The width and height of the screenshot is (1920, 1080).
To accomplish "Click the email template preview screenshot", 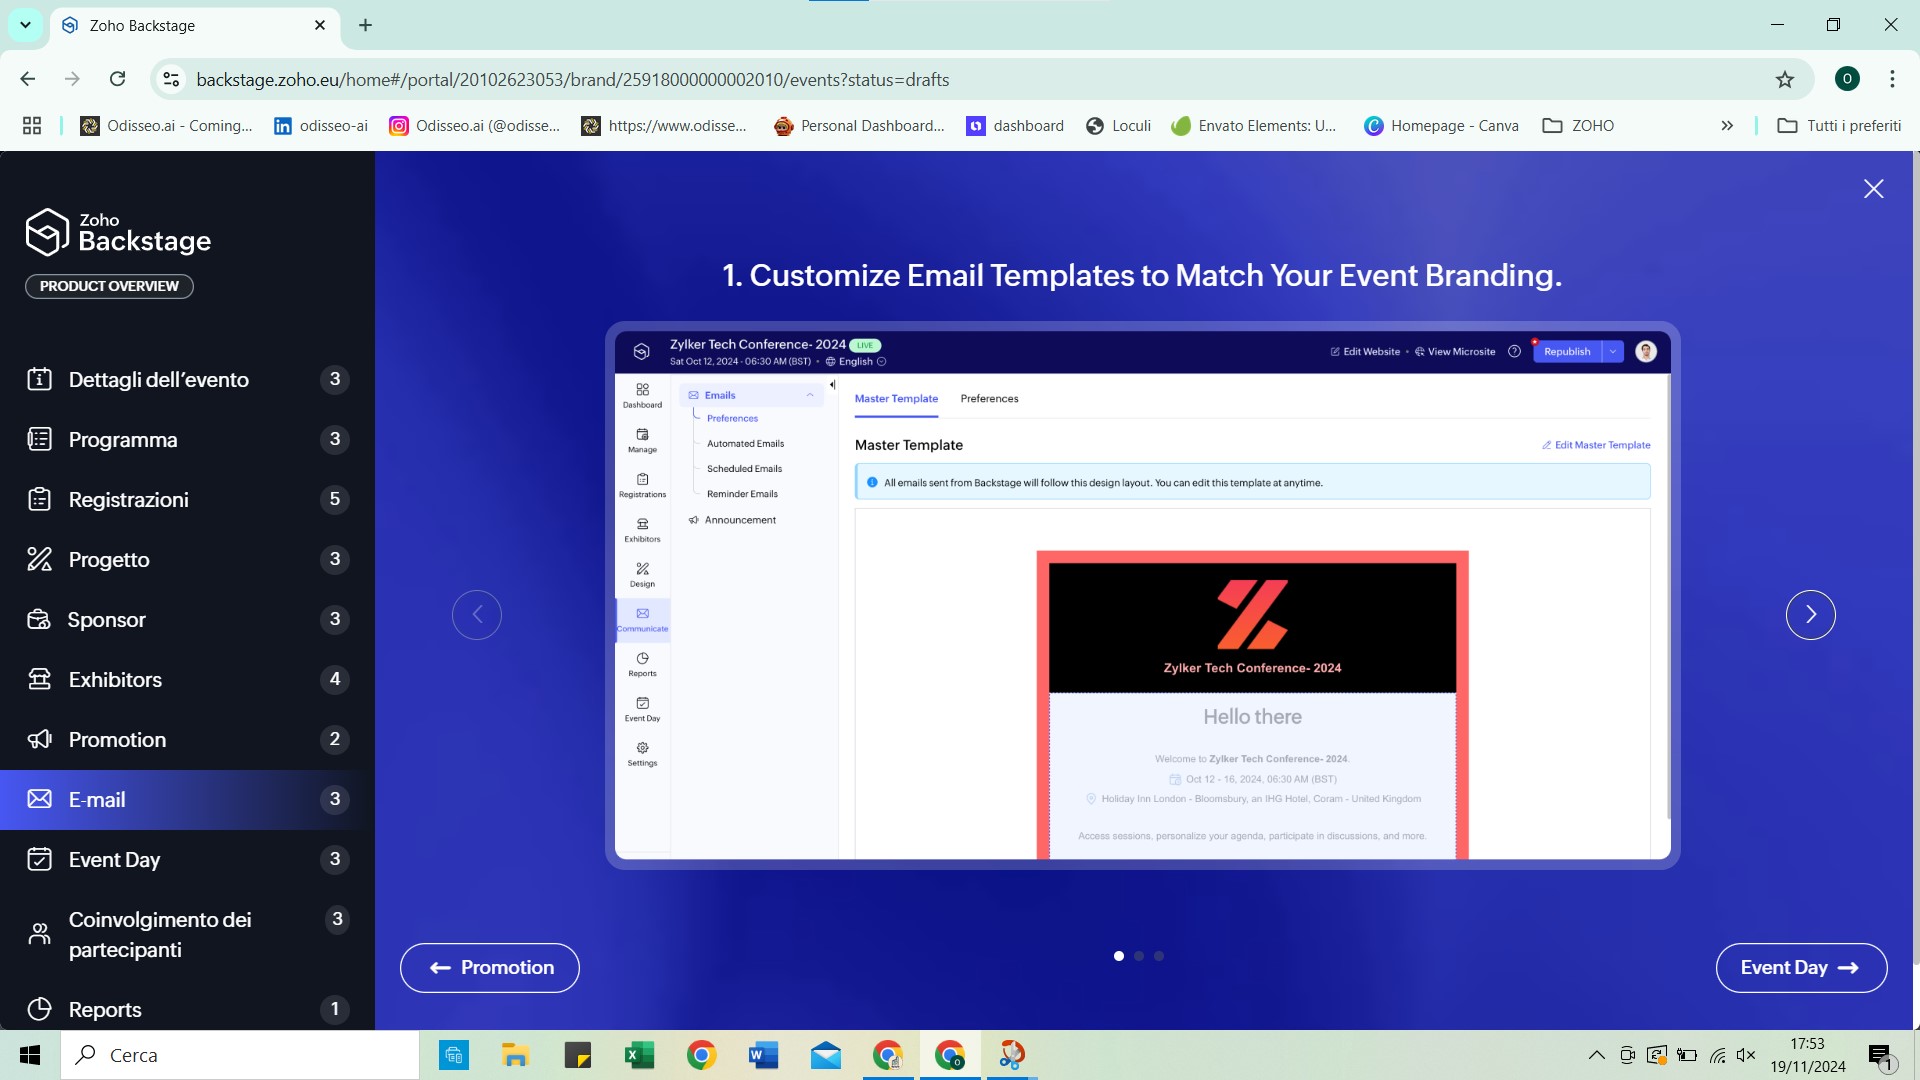I will pos(1142,595).
